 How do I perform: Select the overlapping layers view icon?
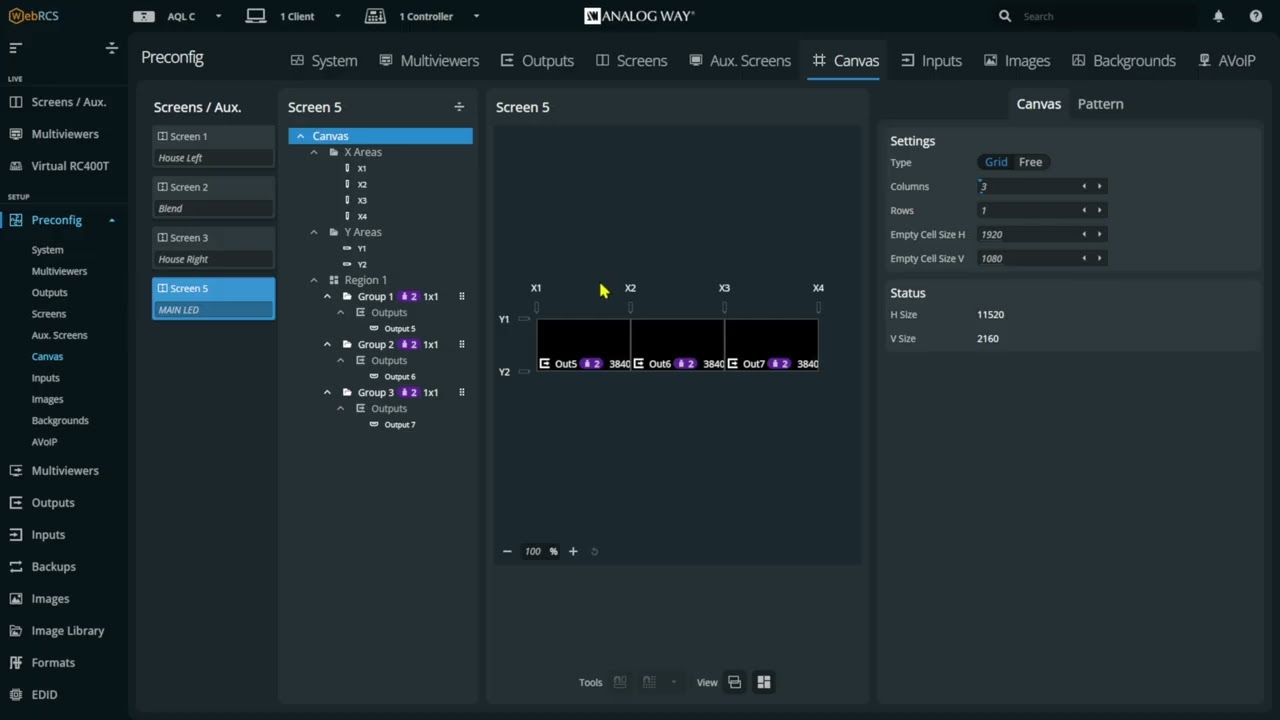[x=735, y=682]
